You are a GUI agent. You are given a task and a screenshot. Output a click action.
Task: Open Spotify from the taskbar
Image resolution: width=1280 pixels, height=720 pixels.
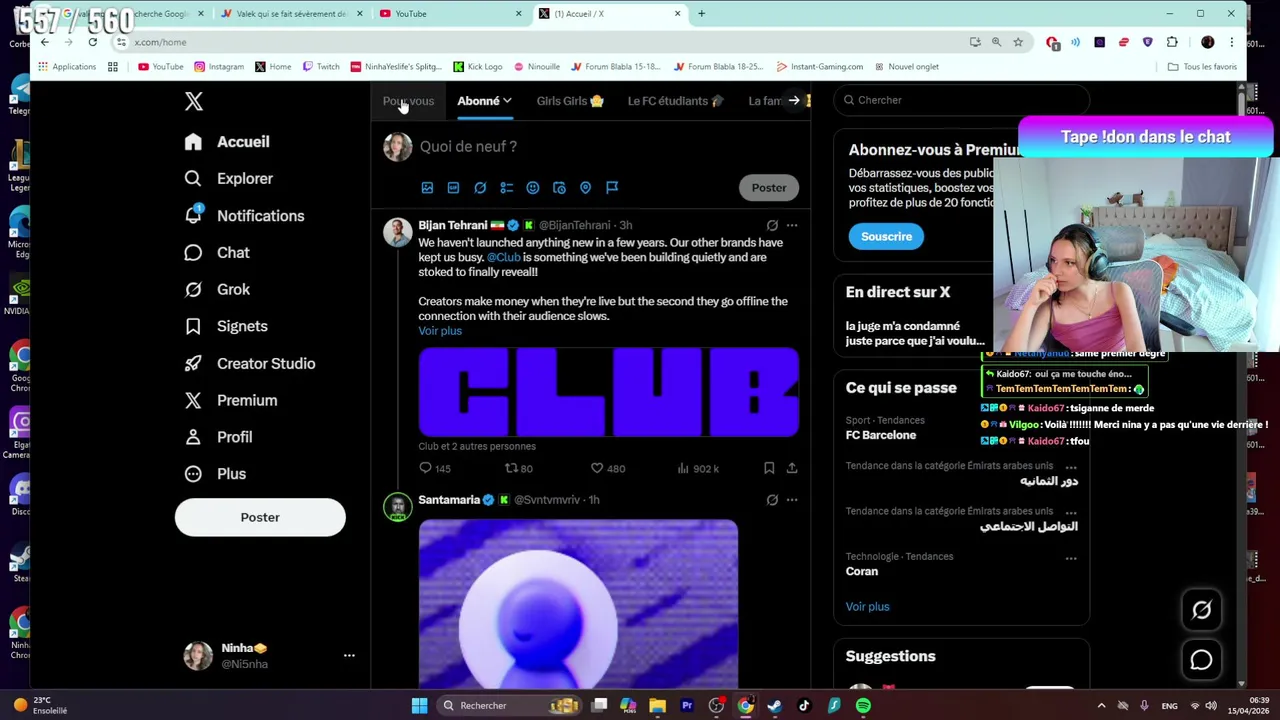point(863,706)
